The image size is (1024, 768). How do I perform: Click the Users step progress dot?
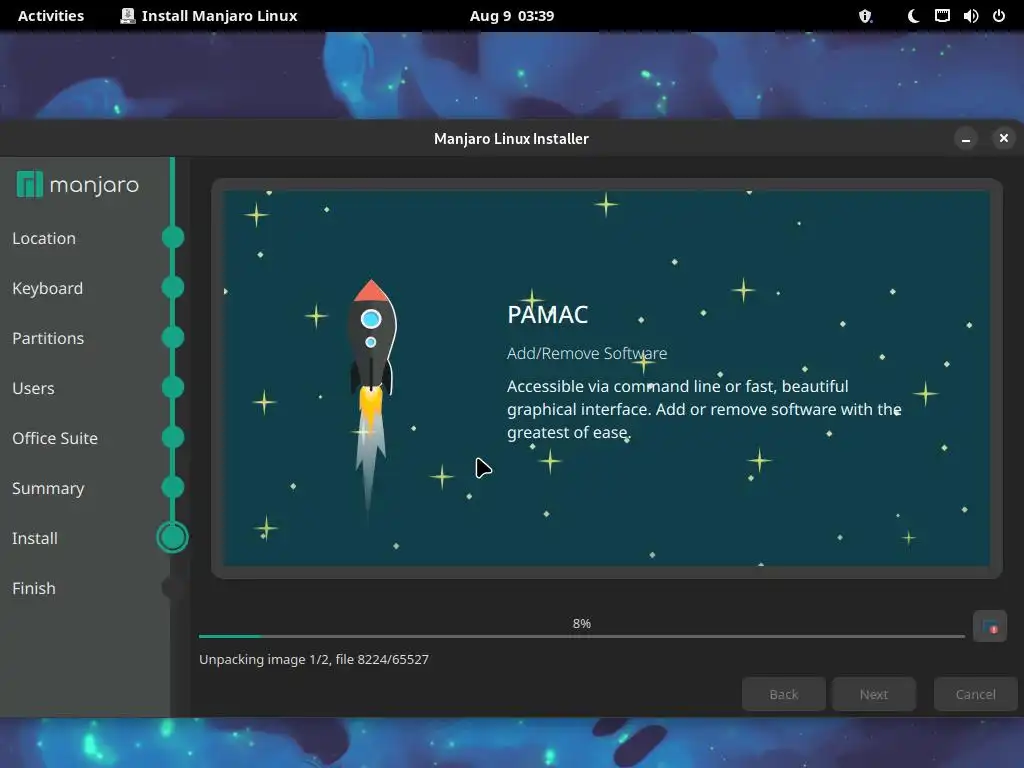pyautogui.click(x=172, y=387)
